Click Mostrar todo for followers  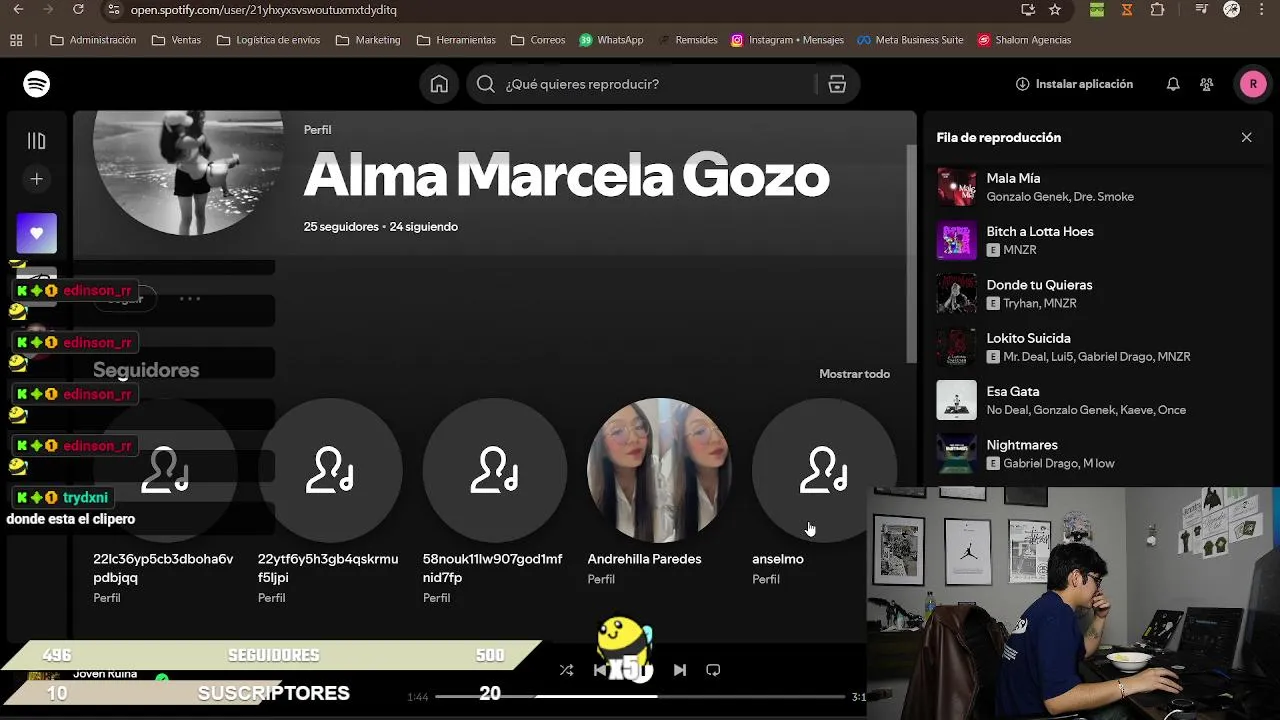coord(854,374)
